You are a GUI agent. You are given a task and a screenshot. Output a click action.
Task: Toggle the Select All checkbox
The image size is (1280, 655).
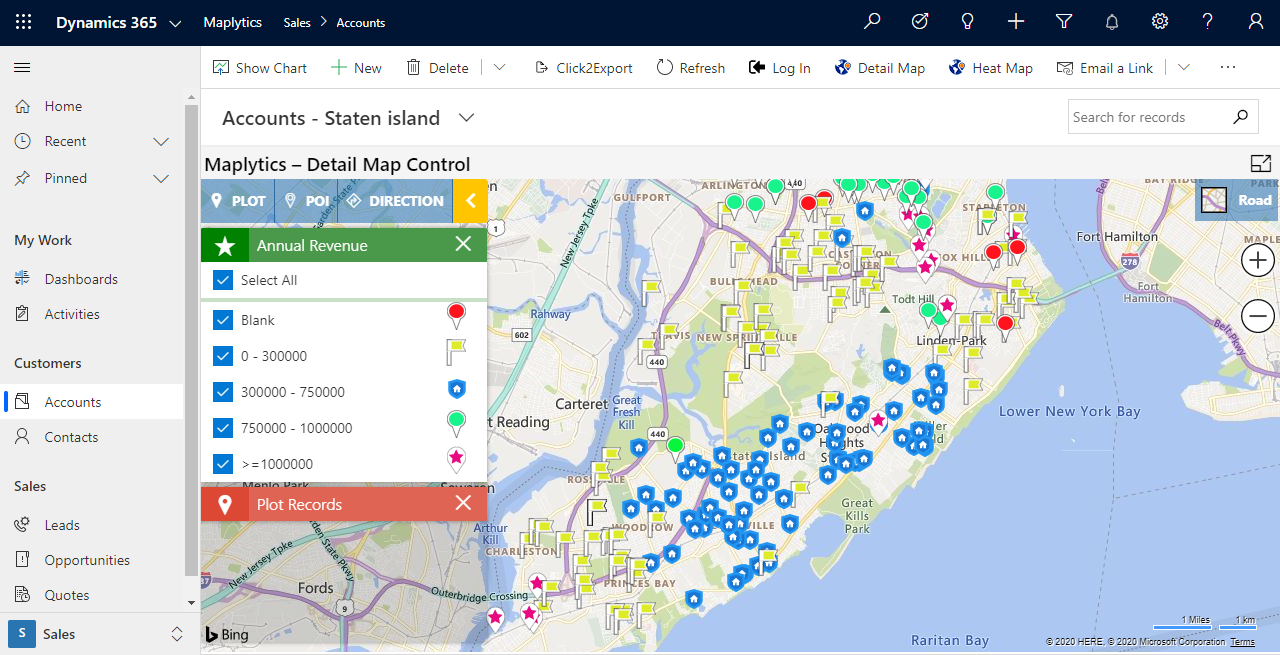click(223, 280)
